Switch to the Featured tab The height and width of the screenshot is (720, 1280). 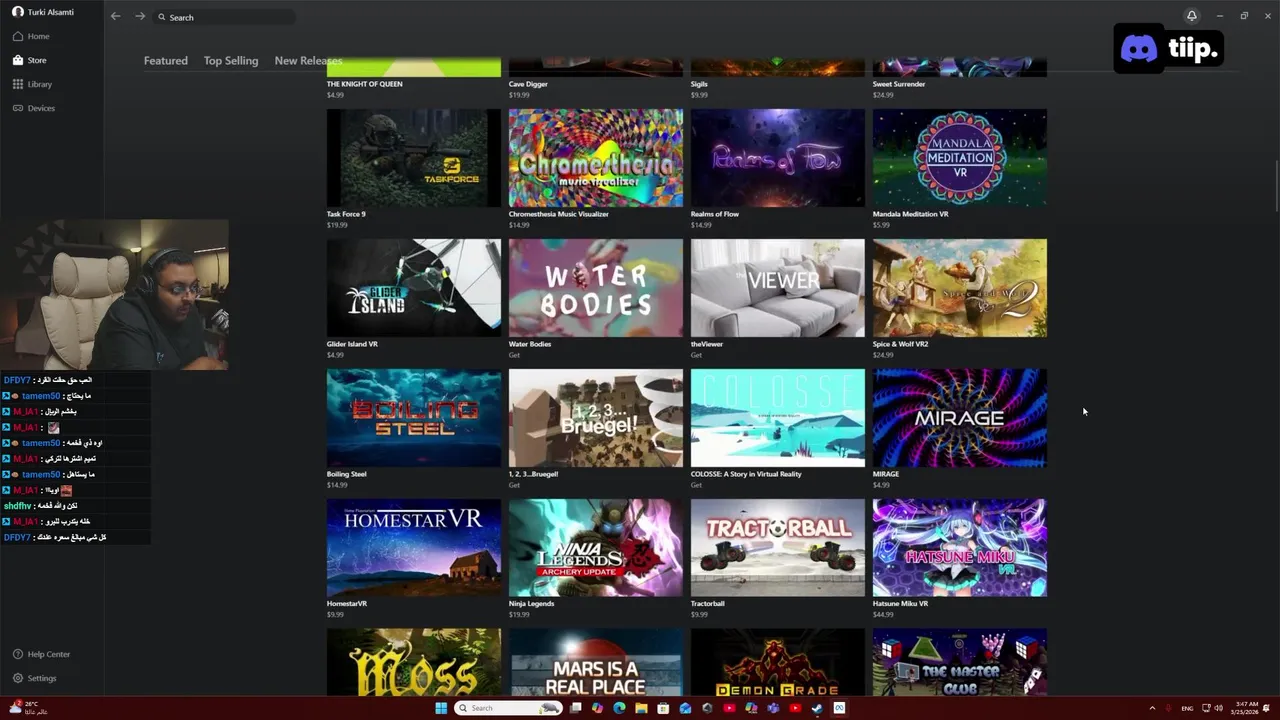click(x=165, y=61)
